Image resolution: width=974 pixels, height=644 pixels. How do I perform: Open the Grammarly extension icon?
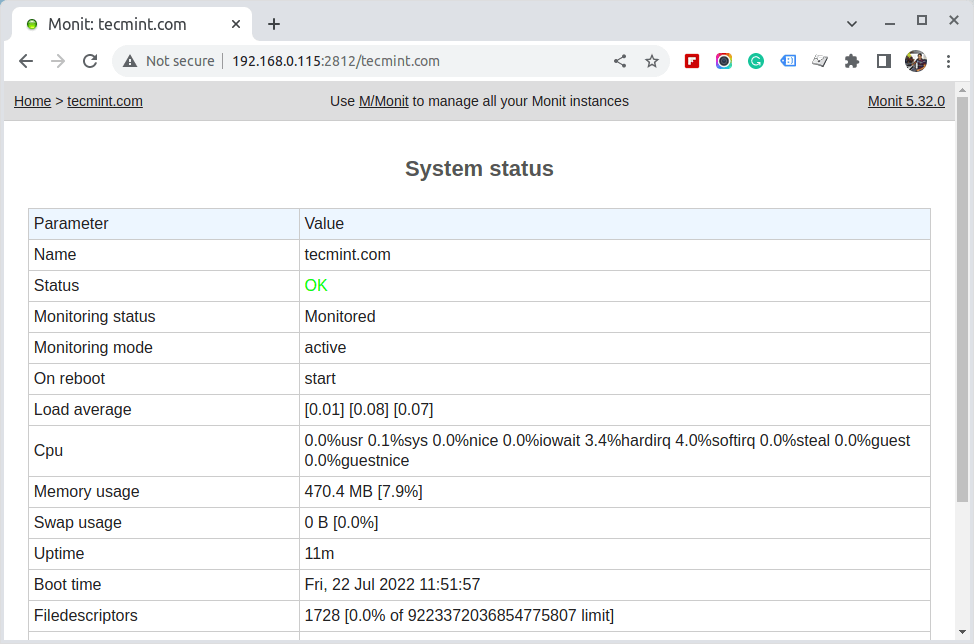755,61
